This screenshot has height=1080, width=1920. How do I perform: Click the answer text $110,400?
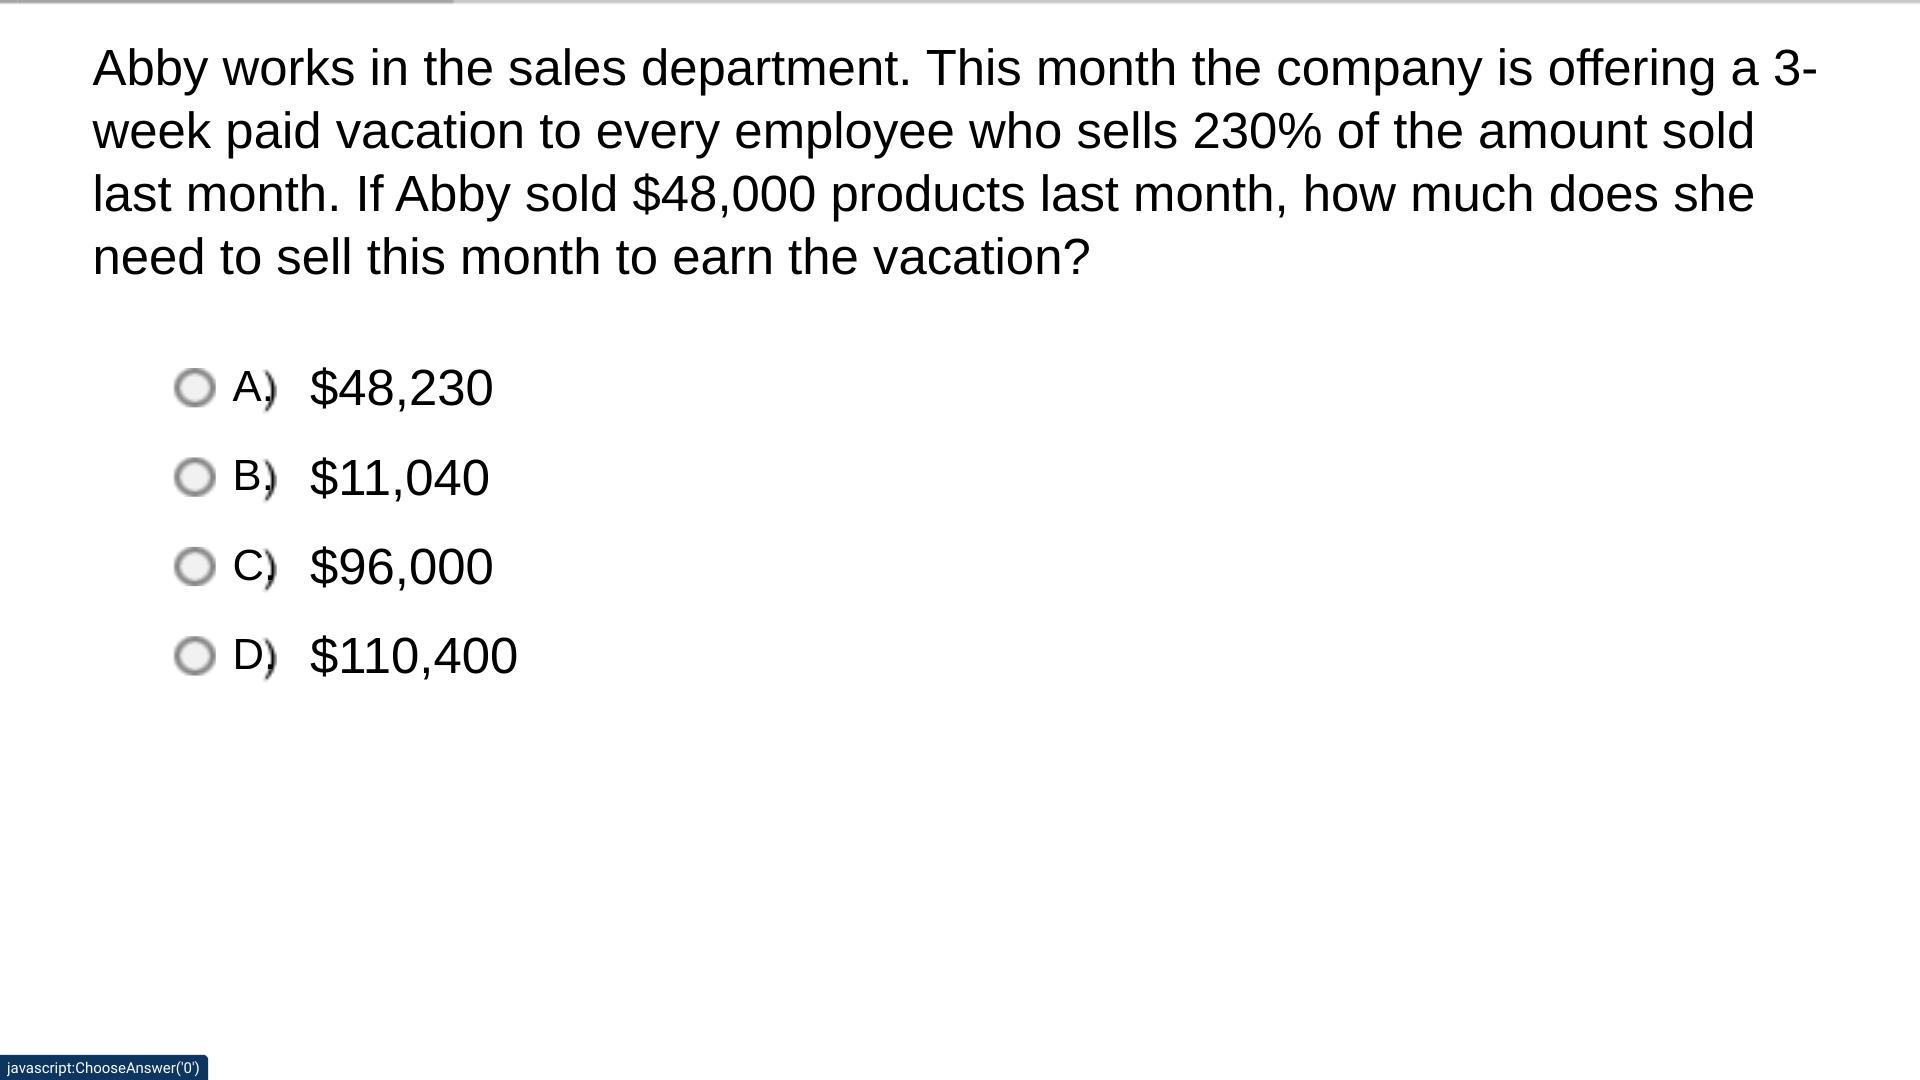[413, 657]
